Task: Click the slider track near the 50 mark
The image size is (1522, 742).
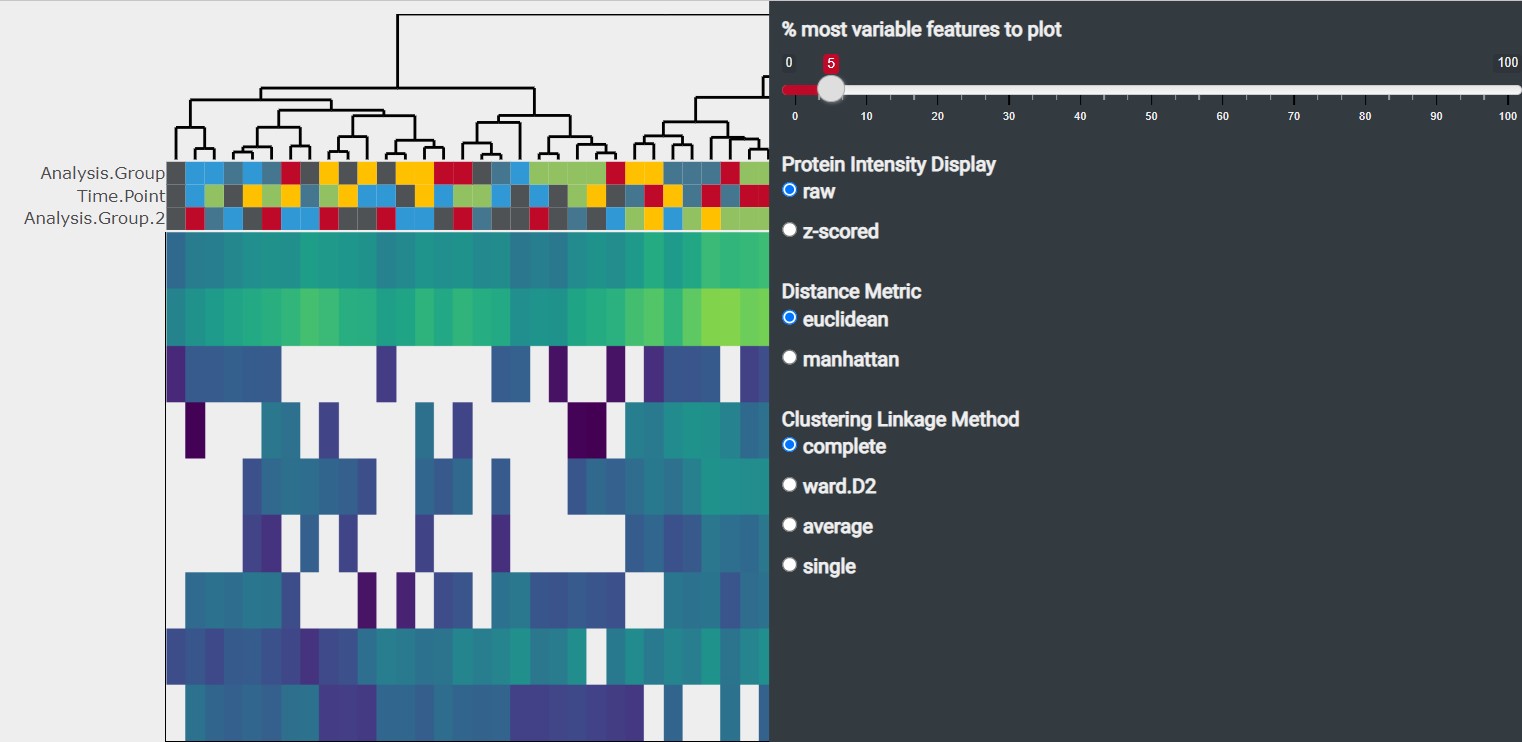Action: tap(1151, 89)
